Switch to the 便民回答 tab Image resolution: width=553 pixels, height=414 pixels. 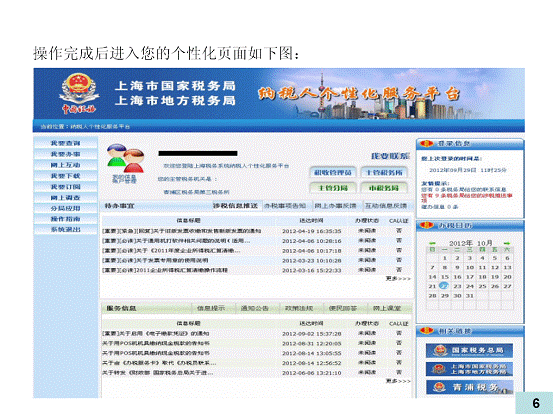(x=343, y=308)
